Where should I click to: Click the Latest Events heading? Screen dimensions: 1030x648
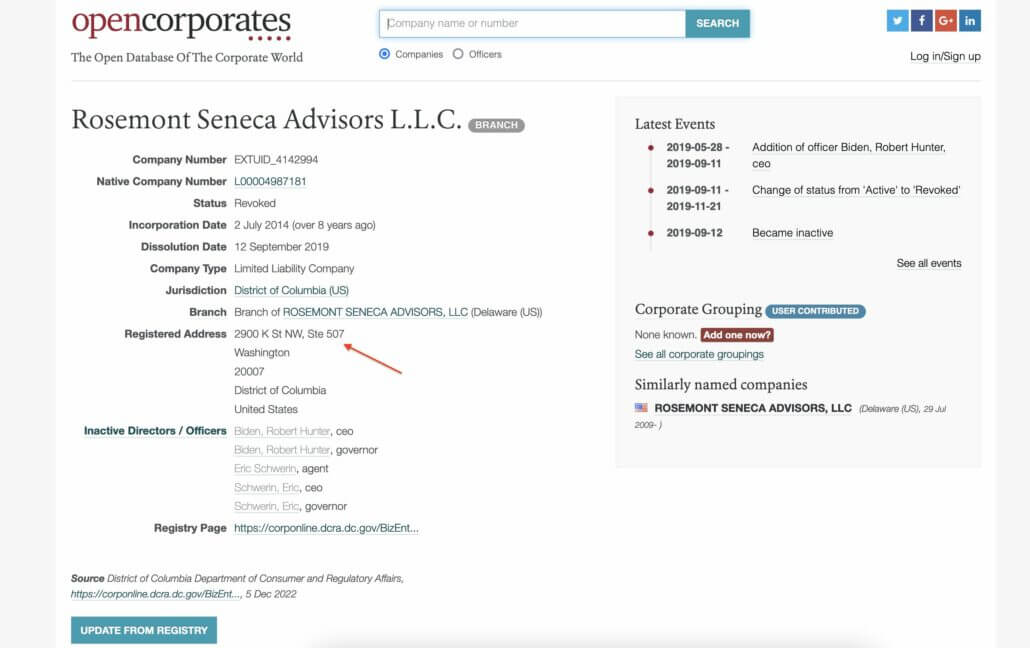point(675,124)
